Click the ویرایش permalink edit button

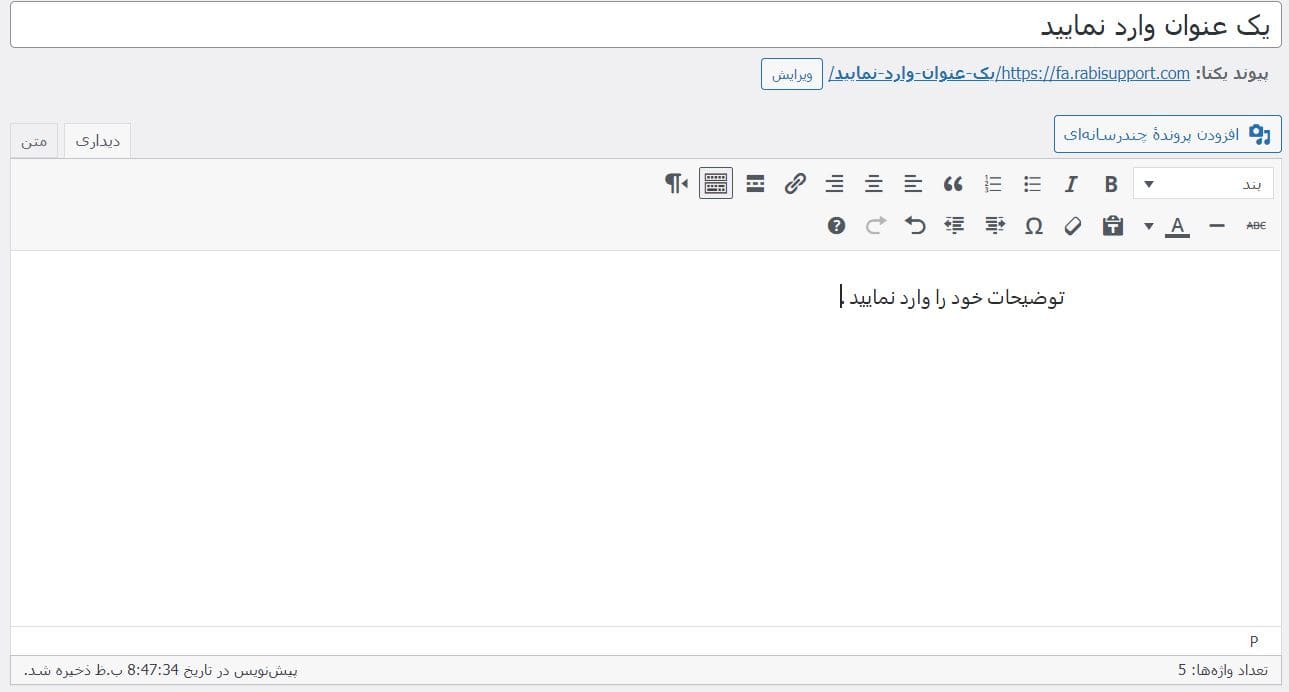click(x=792, y=74)
